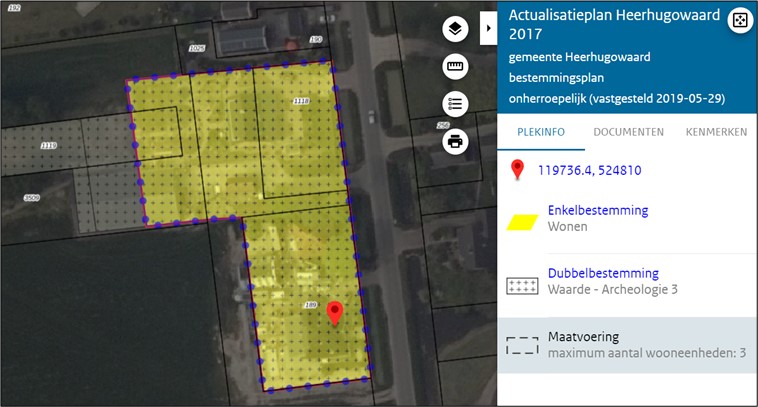Click the print map icon

[456, 140]
